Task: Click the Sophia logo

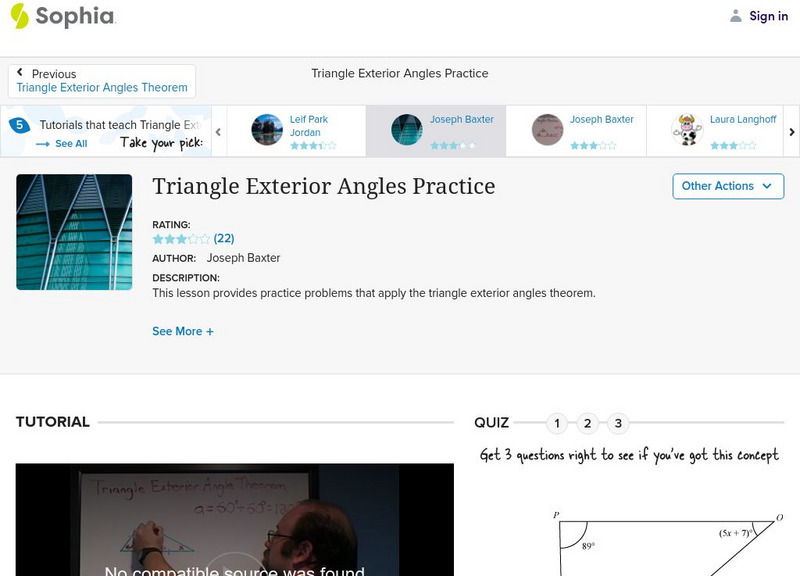Action: pos(62,16)
